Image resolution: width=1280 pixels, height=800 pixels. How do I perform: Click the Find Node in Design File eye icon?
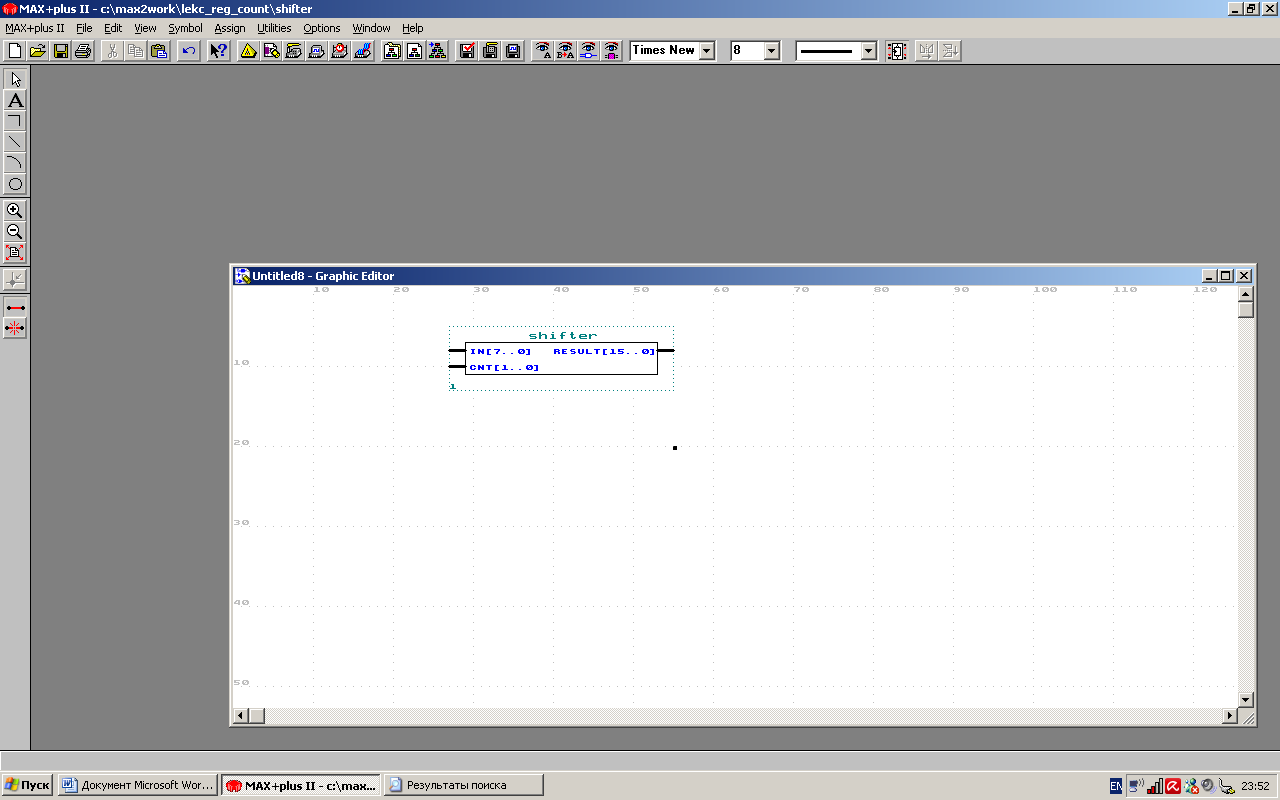(x=588, y=50)
